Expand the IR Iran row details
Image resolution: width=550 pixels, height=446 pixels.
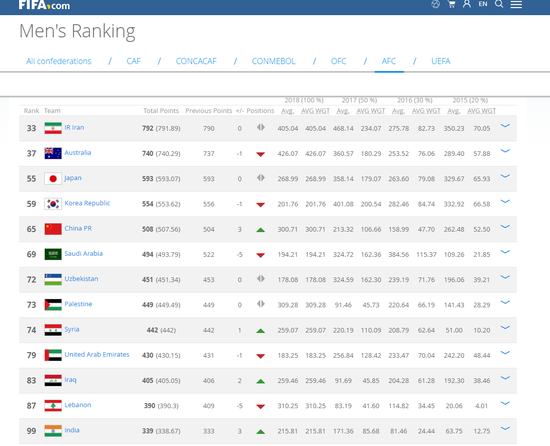click(505, 126)
